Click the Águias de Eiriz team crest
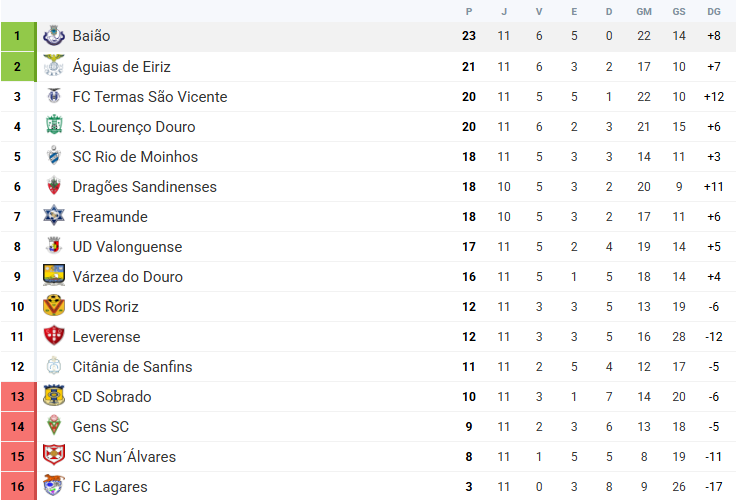 click(x=54, y=67)
